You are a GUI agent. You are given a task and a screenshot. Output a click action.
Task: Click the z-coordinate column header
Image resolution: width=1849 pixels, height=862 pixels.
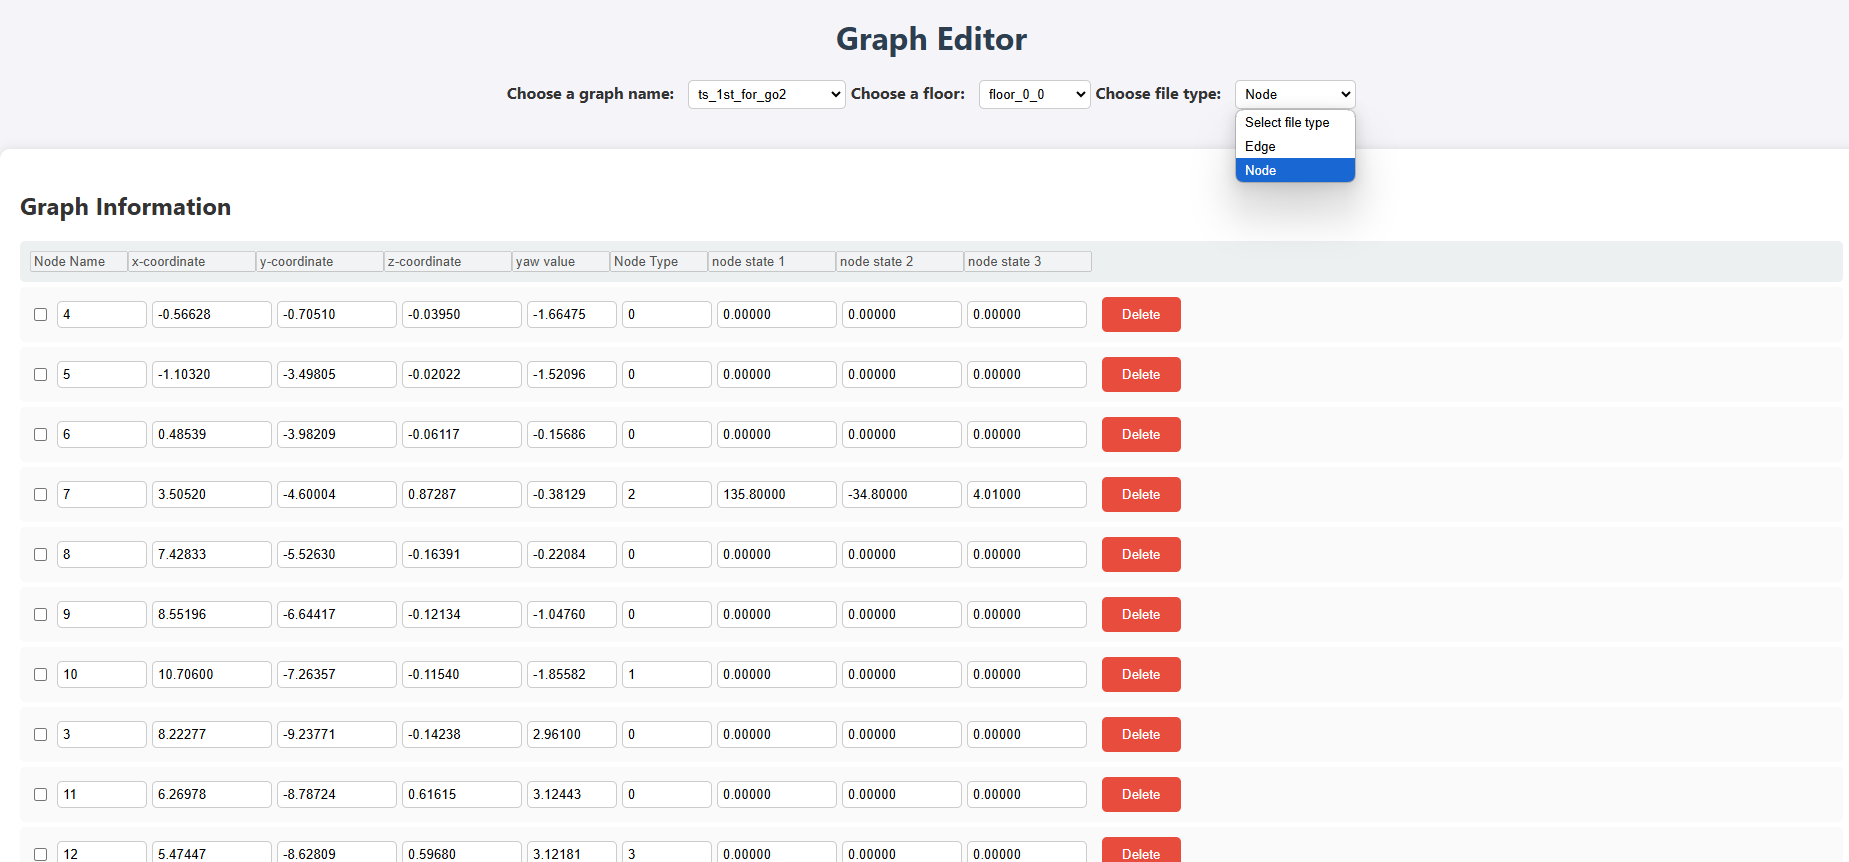pyautogui.click(x=448, y=261)
